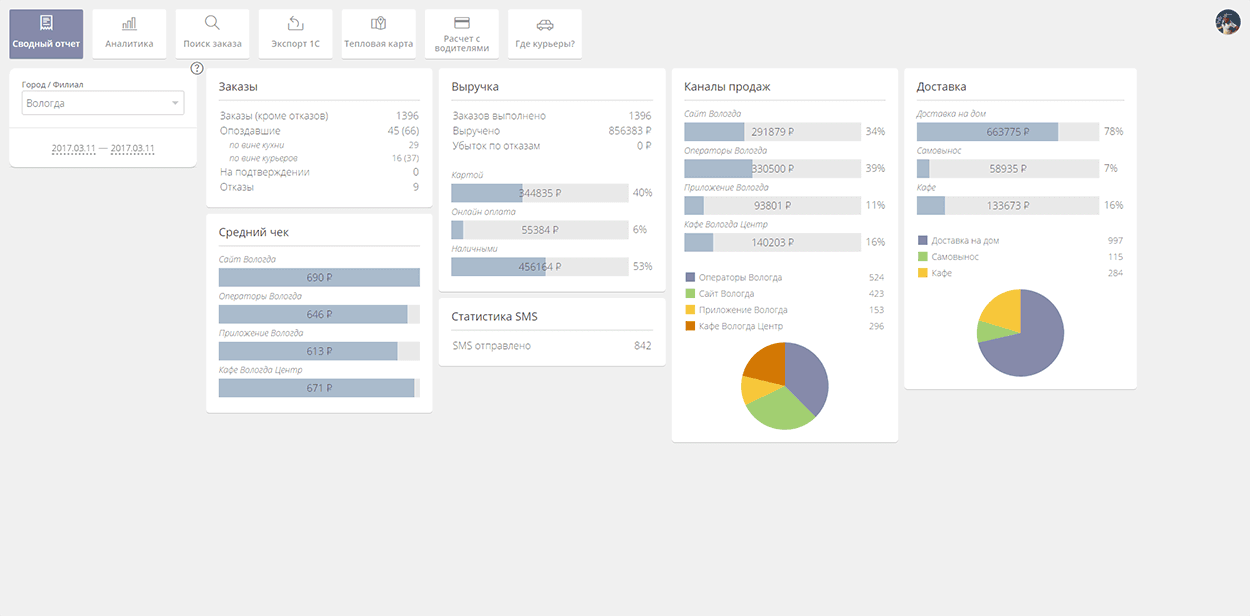Click the Каналы продаж heading

(727, 87)
